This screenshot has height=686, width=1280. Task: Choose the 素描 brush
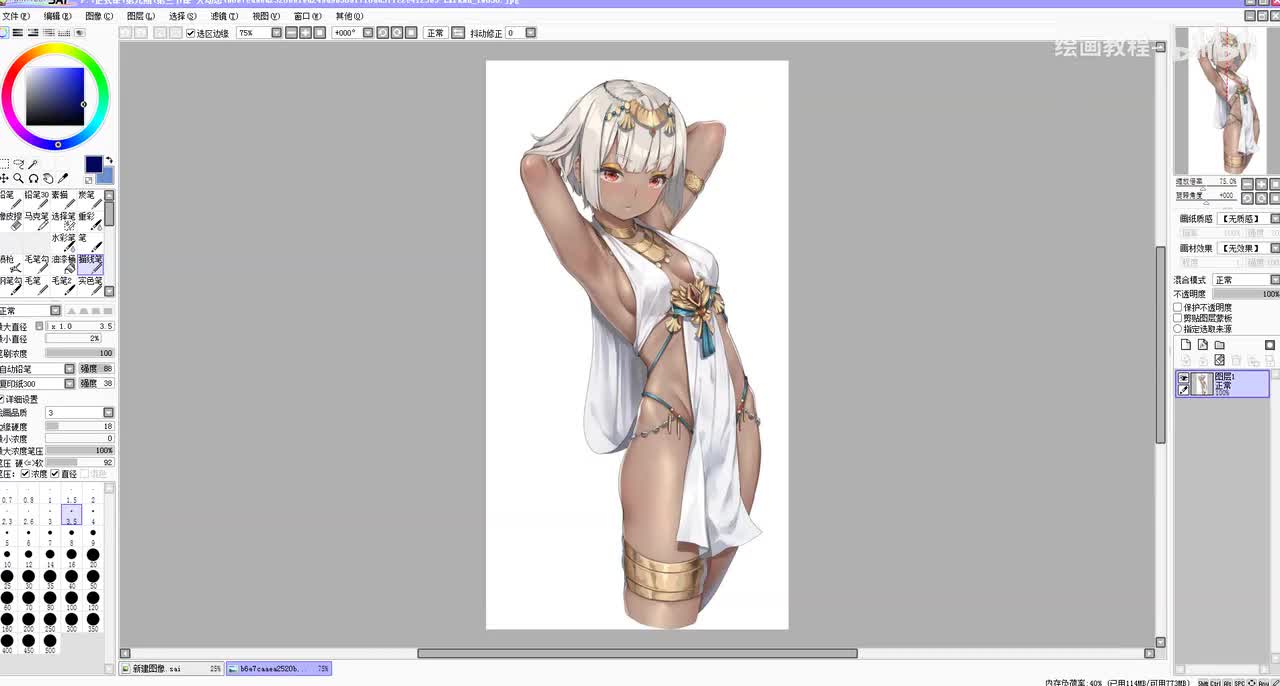pyautogui.click(x=64, y=200)
